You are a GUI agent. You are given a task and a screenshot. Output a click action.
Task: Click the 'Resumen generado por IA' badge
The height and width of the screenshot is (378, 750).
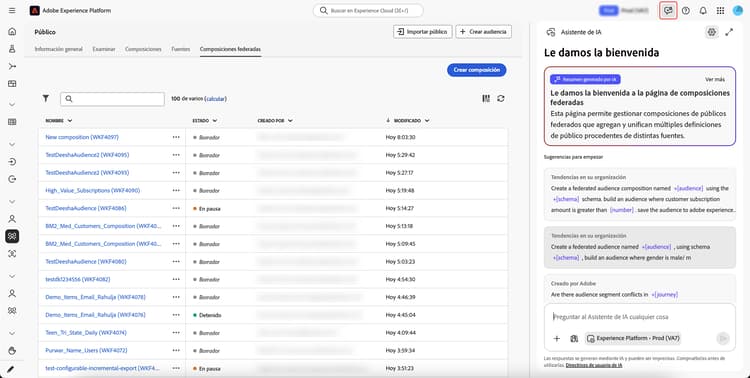585,79
